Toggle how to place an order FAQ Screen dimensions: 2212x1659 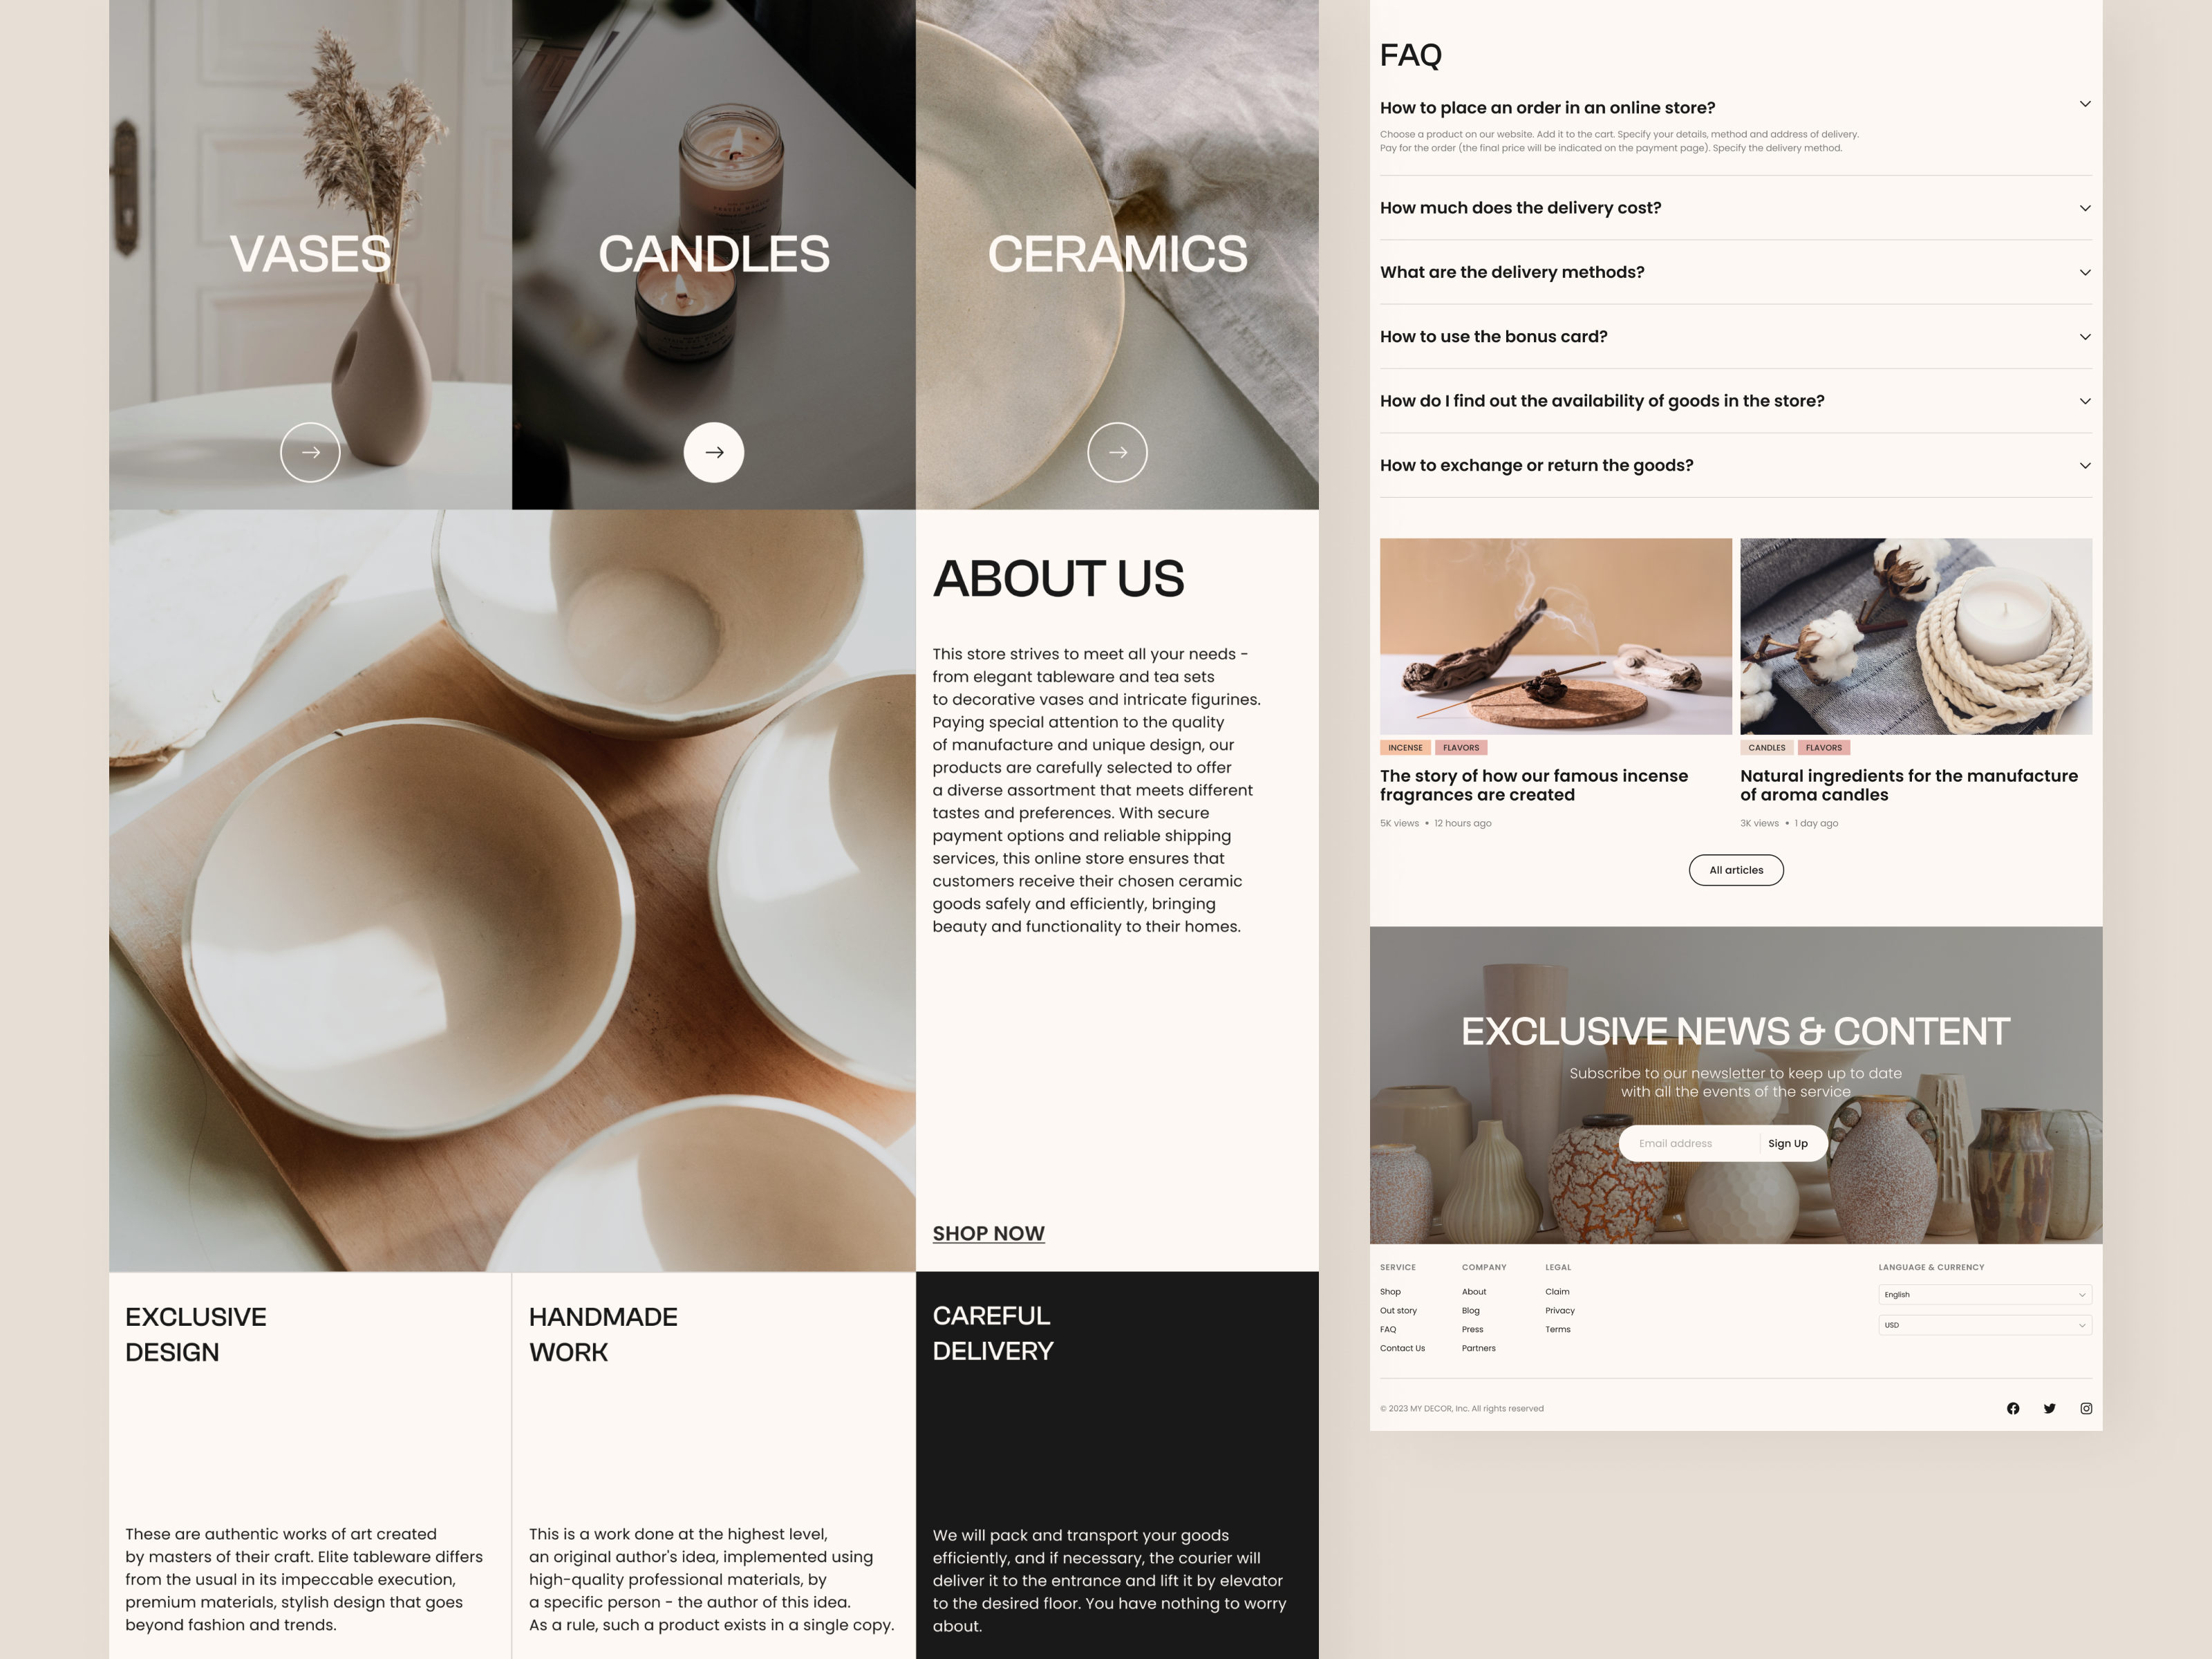(x=2087, y=106)
